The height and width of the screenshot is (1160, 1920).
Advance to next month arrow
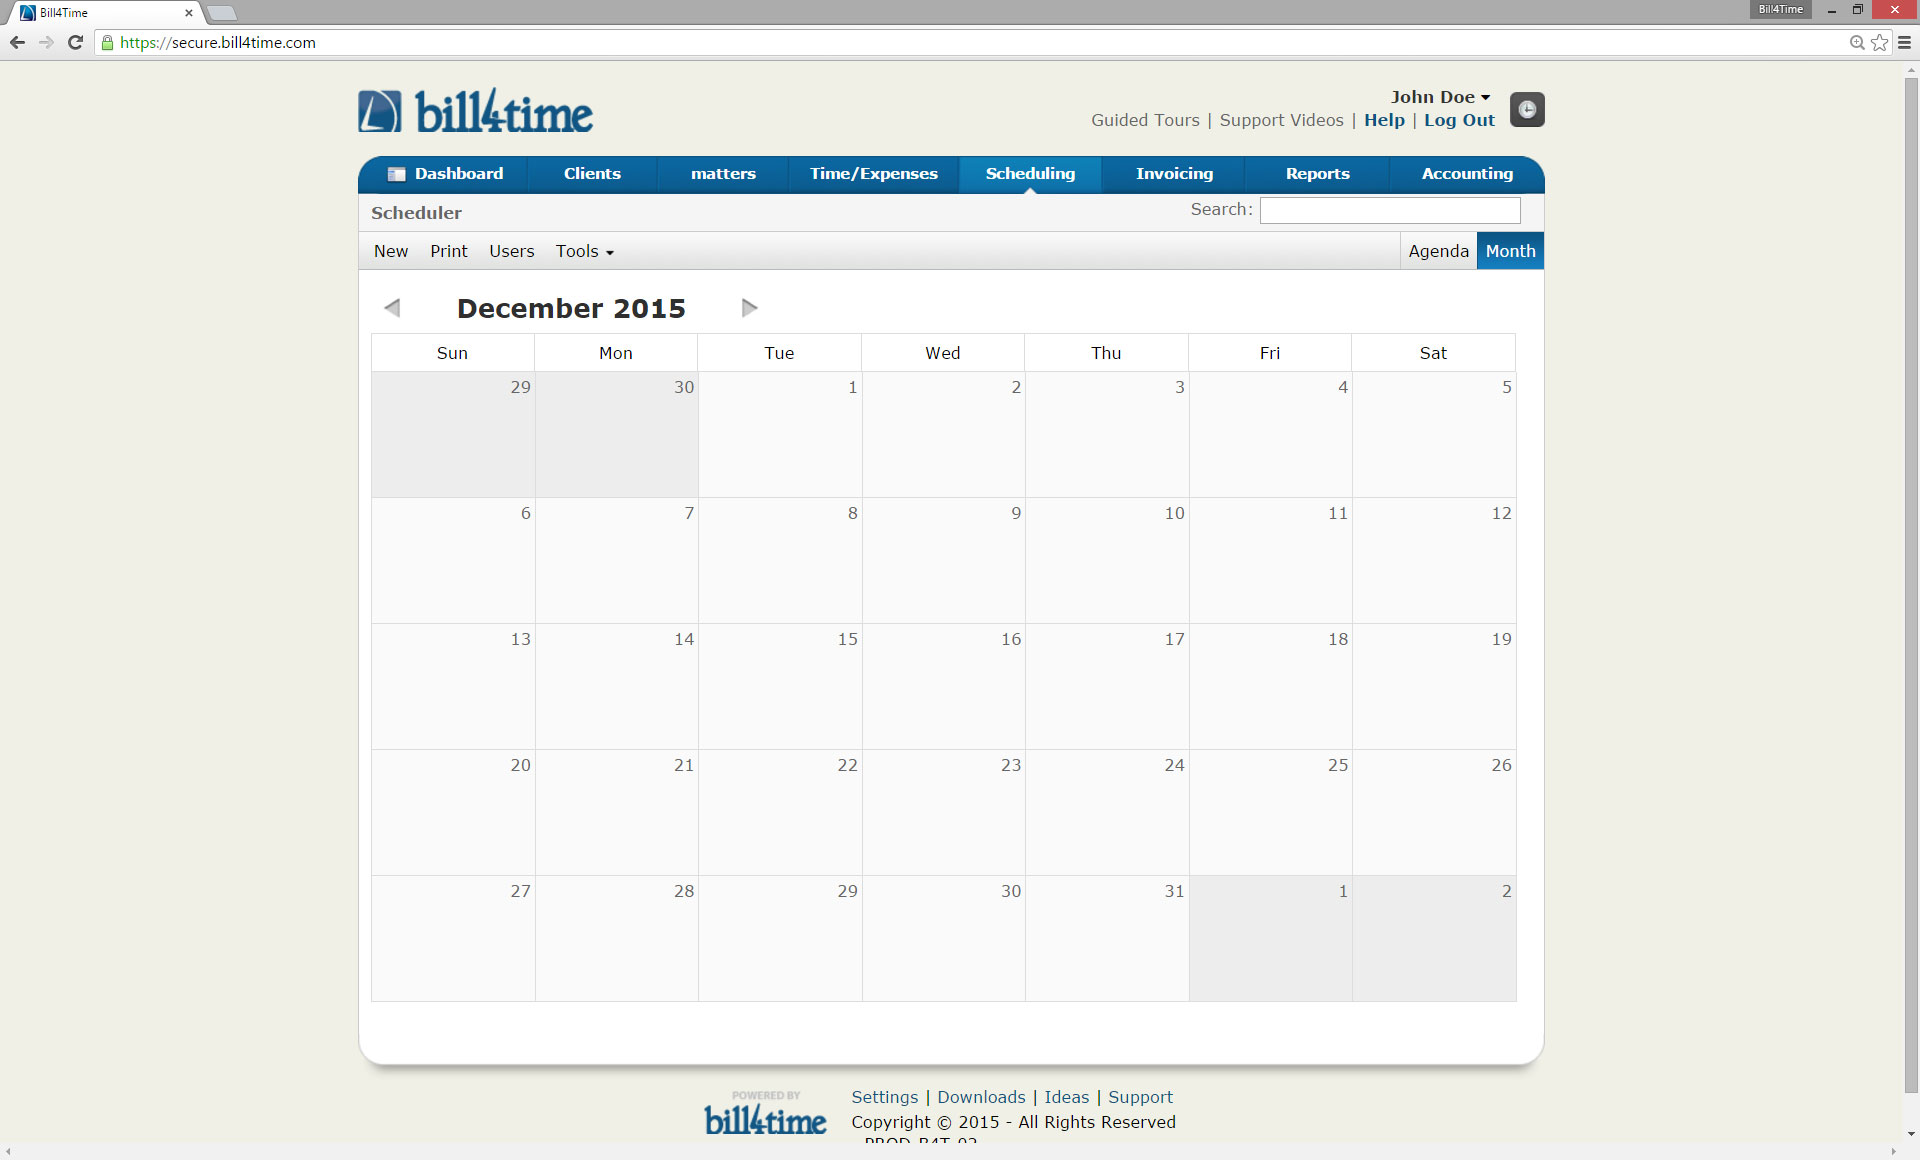point(749,308)
